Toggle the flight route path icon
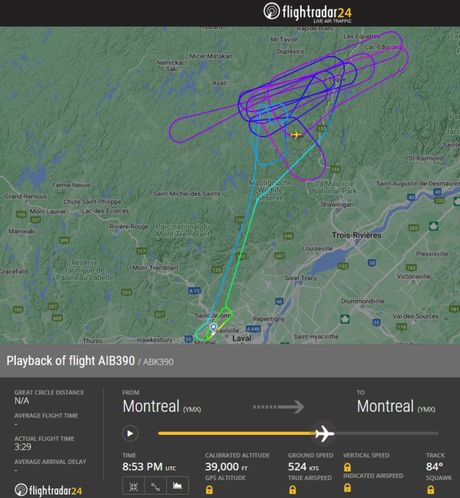 click(155, 487)
